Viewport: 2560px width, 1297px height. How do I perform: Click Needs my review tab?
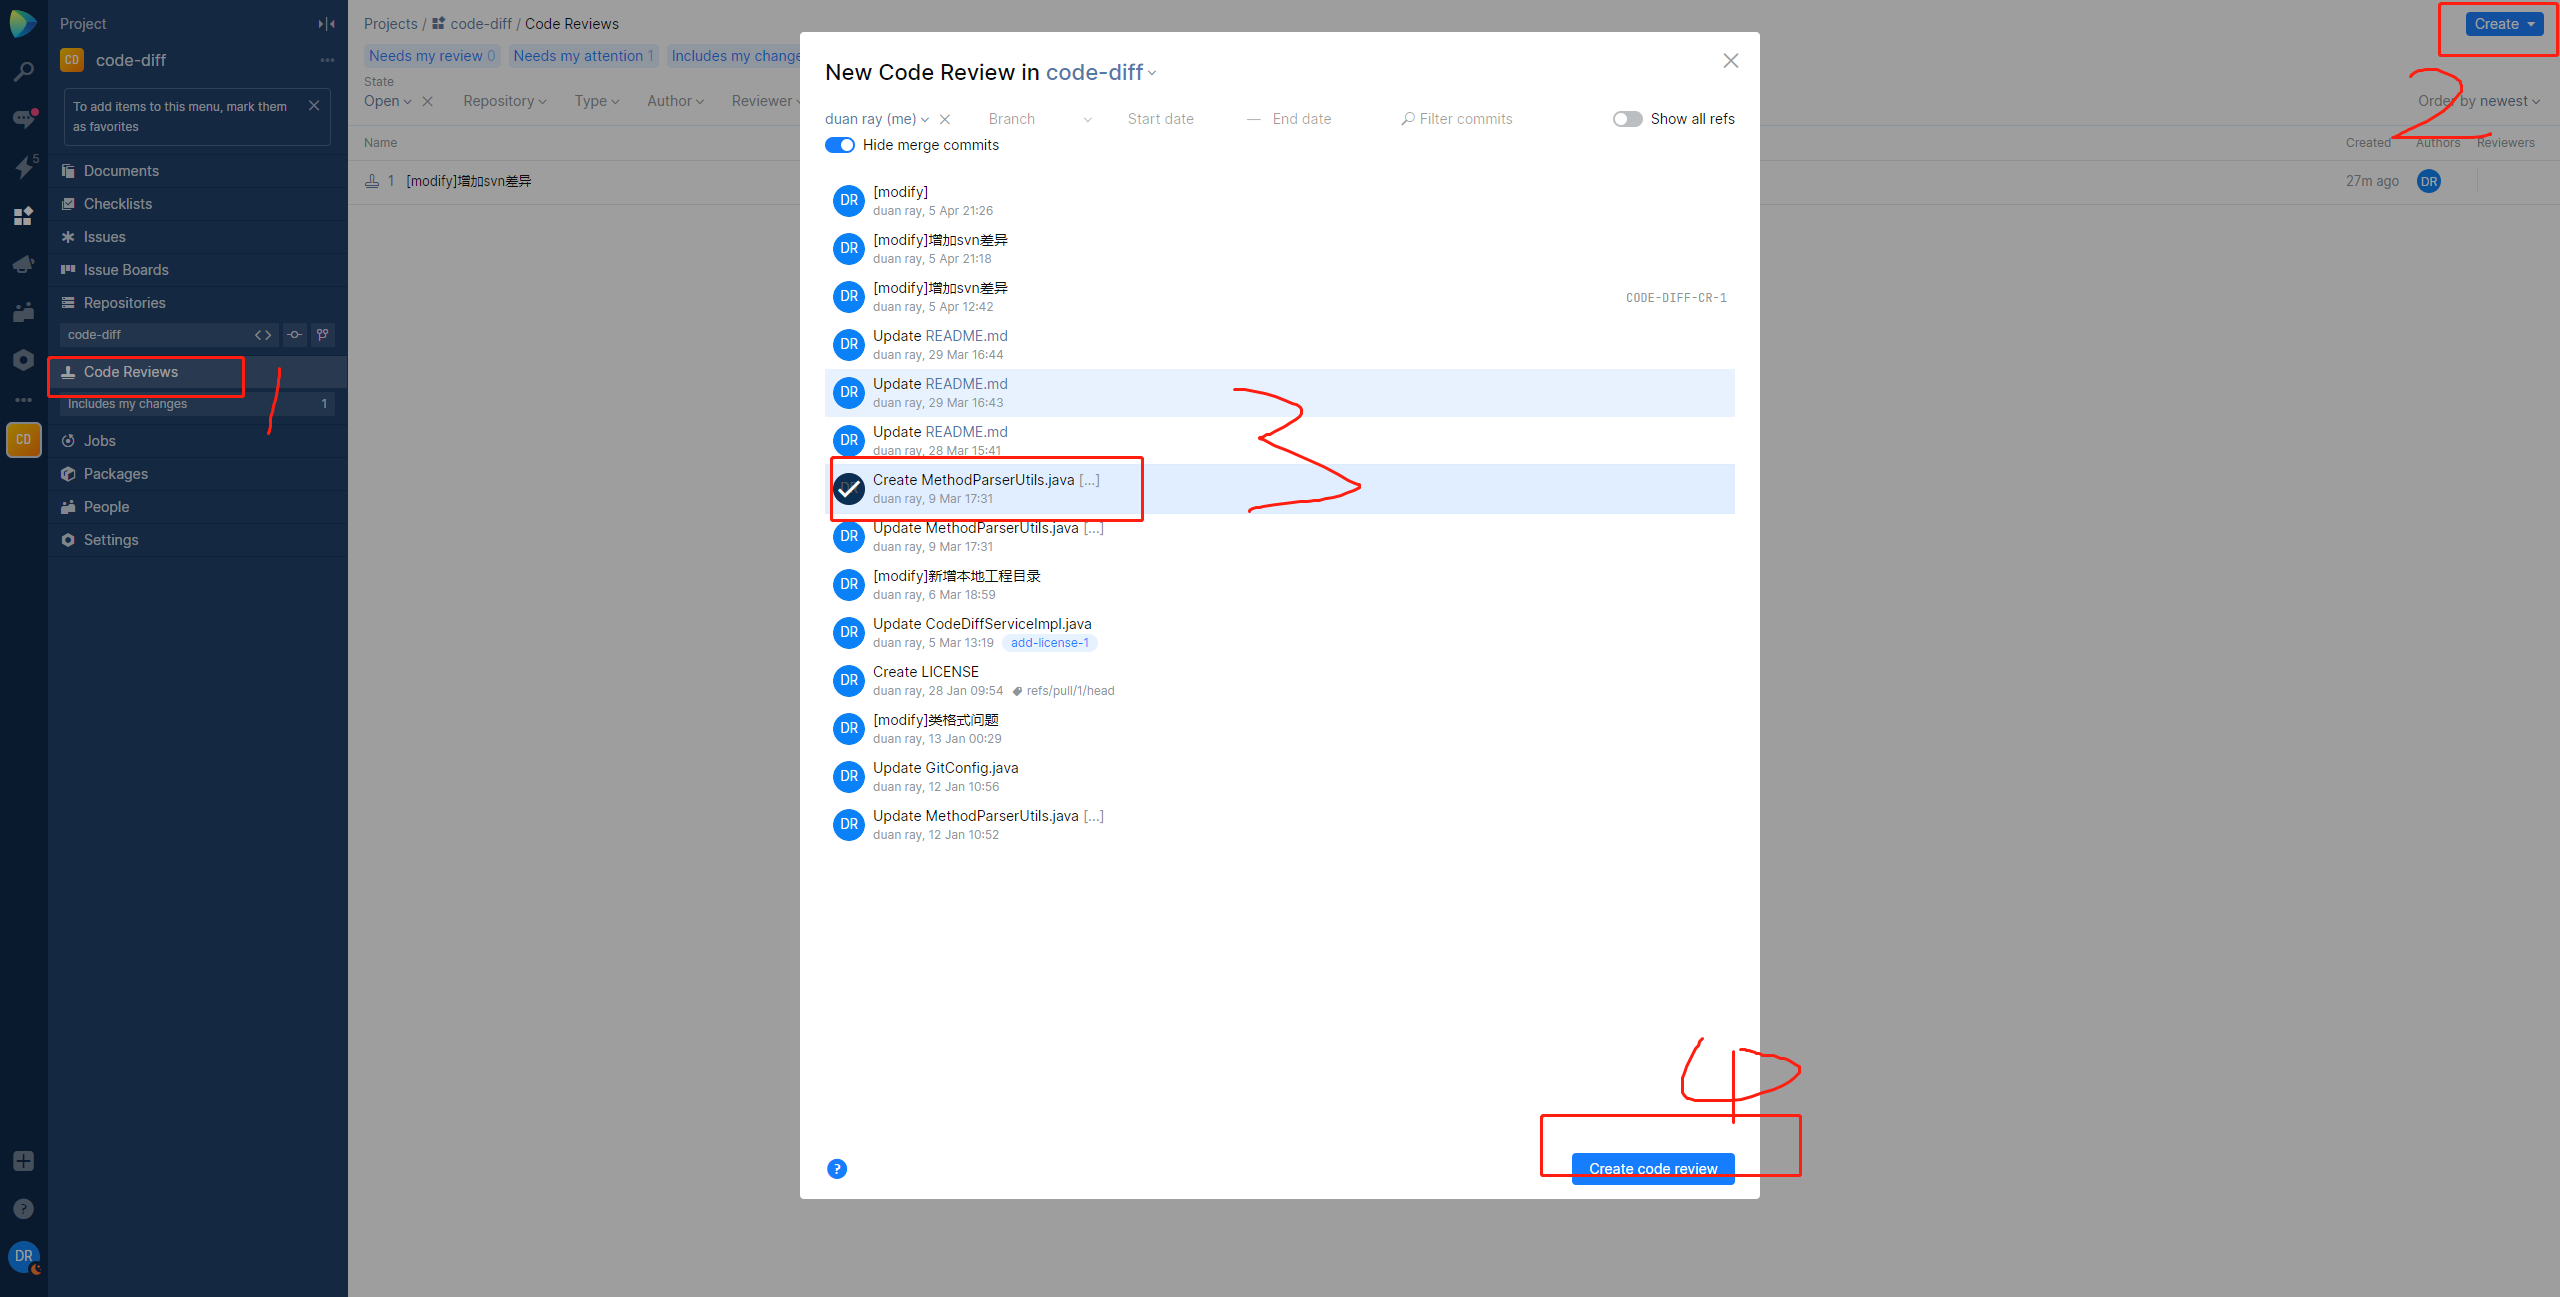tap(432, 56)
